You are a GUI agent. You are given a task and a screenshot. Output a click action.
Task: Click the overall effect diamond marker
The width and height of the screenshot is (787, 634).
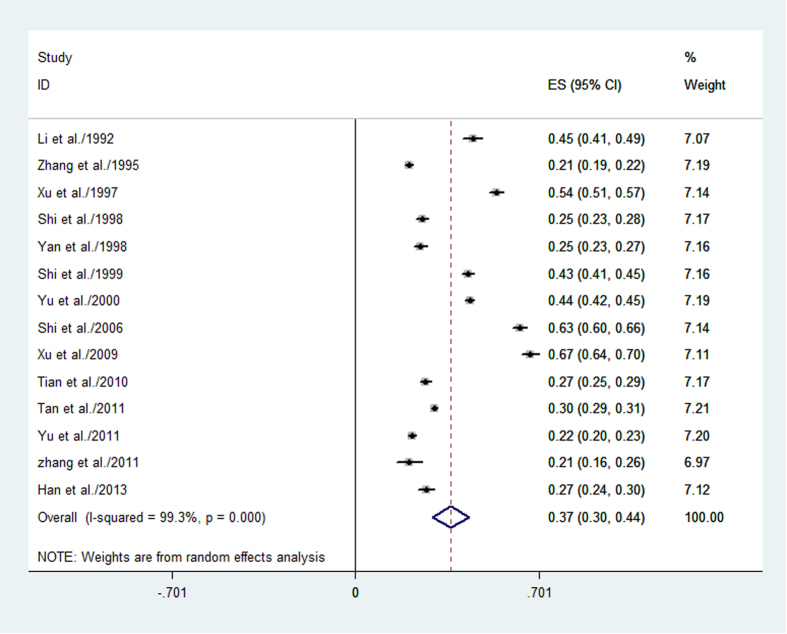tap(451, 517)
